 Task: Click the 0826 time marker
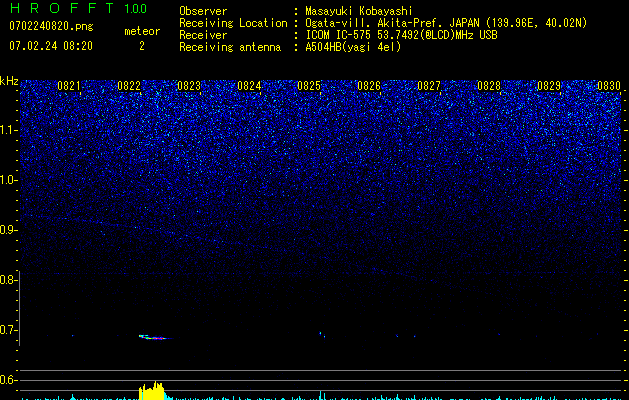369,86
